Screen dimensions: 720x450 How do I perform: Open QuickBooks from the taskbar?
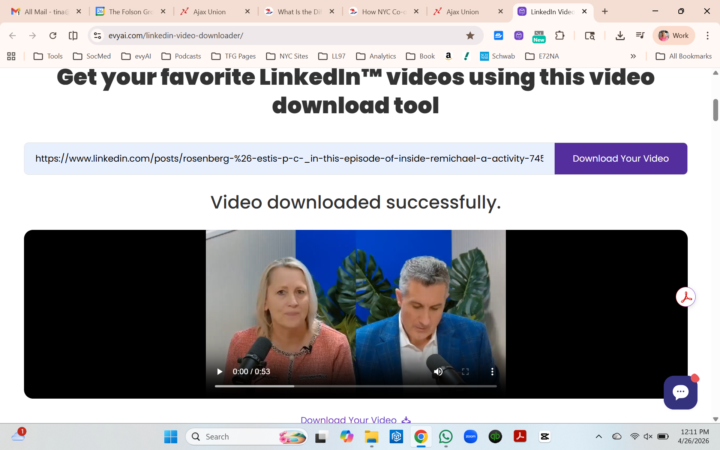click(x=495, y=436)
